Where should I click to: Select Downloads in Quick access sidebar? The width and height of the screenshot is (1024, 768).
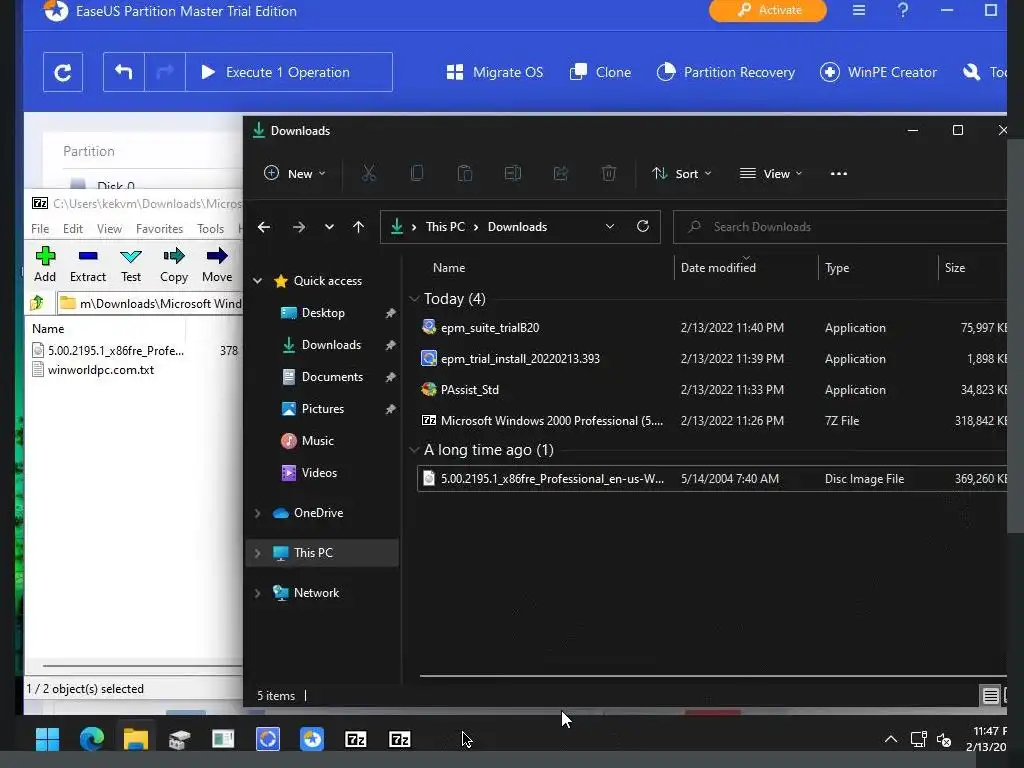point(330,345)
